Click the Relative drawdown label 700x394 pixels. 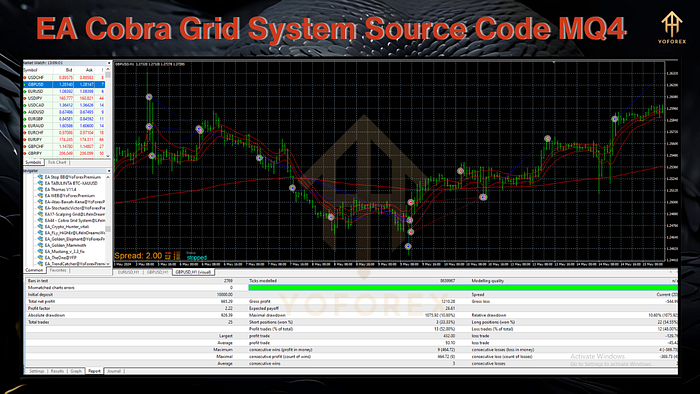coord(490,315)
